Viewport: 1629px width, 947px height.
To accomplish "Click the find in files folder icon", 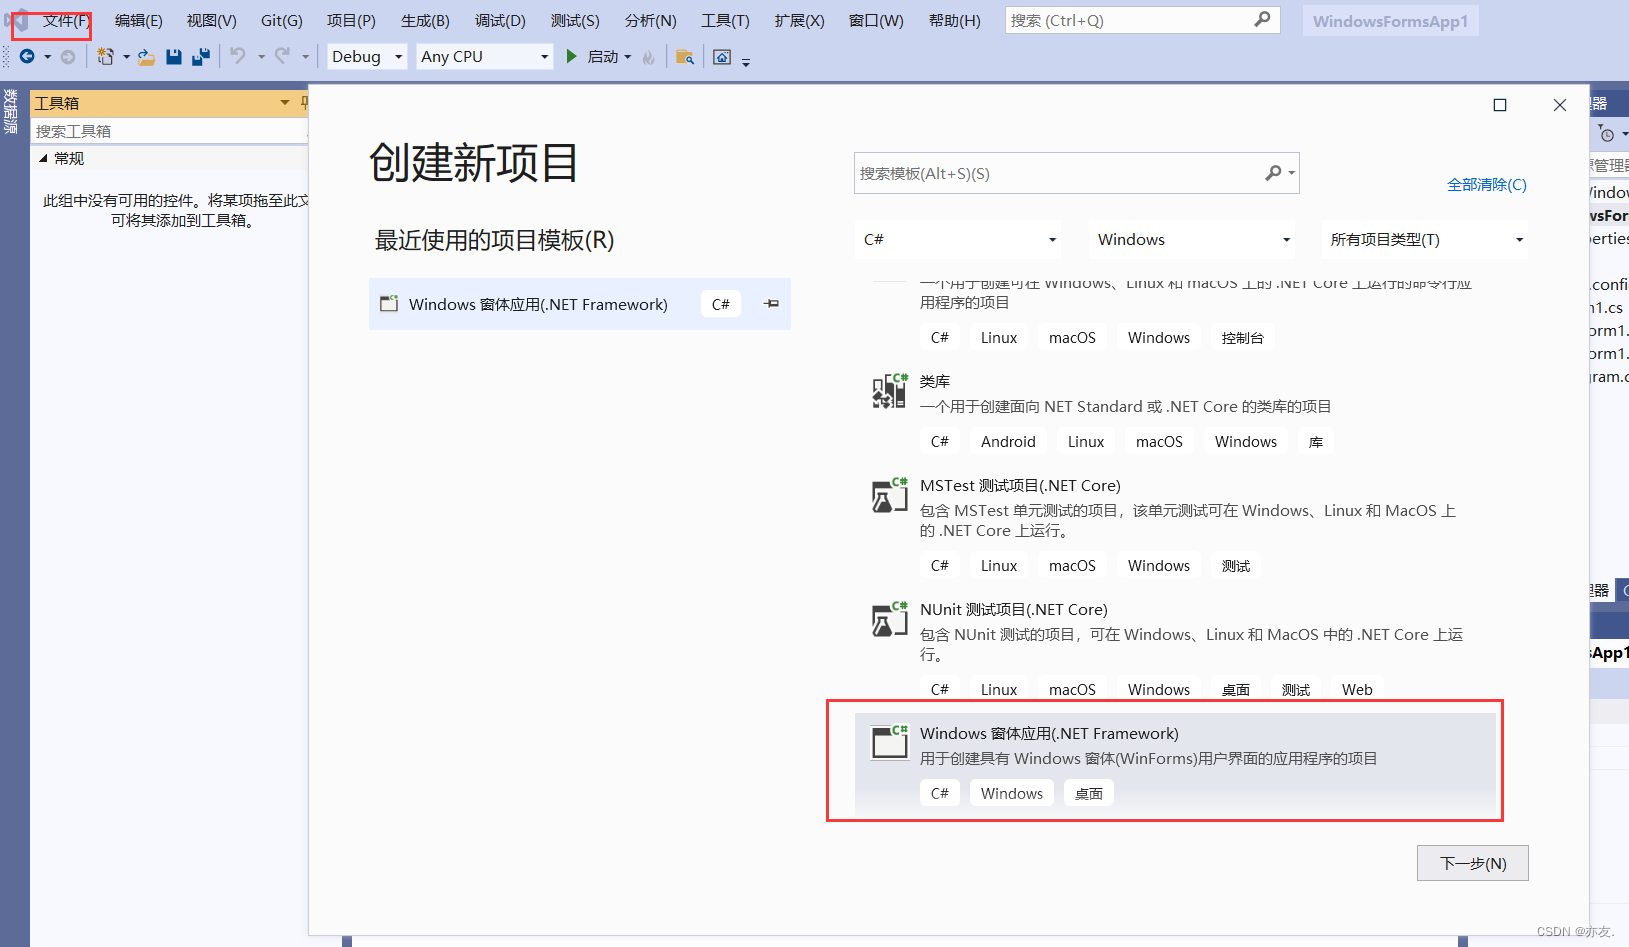I will click(x=685, y=57).
